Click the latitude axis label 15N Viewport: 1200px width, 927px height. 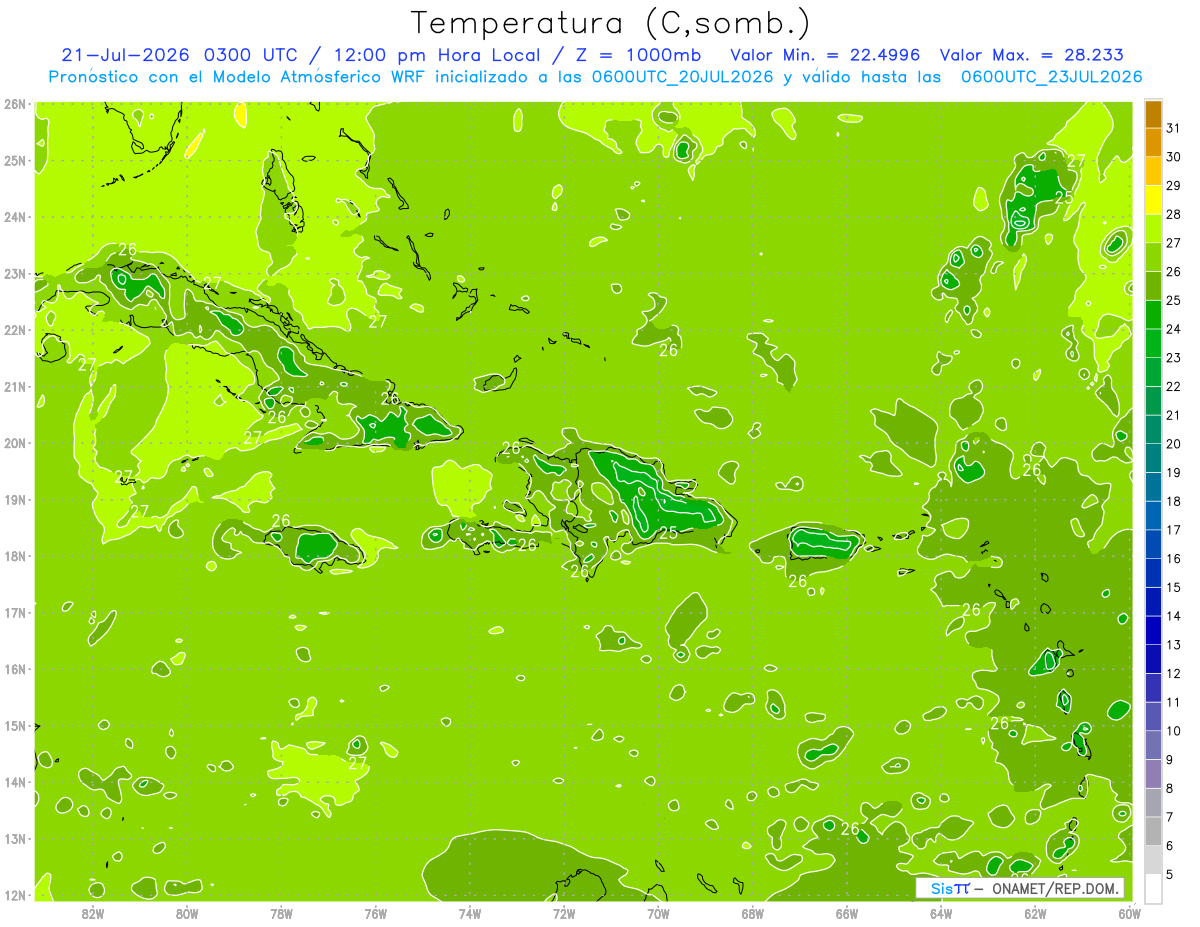point(15,726)
